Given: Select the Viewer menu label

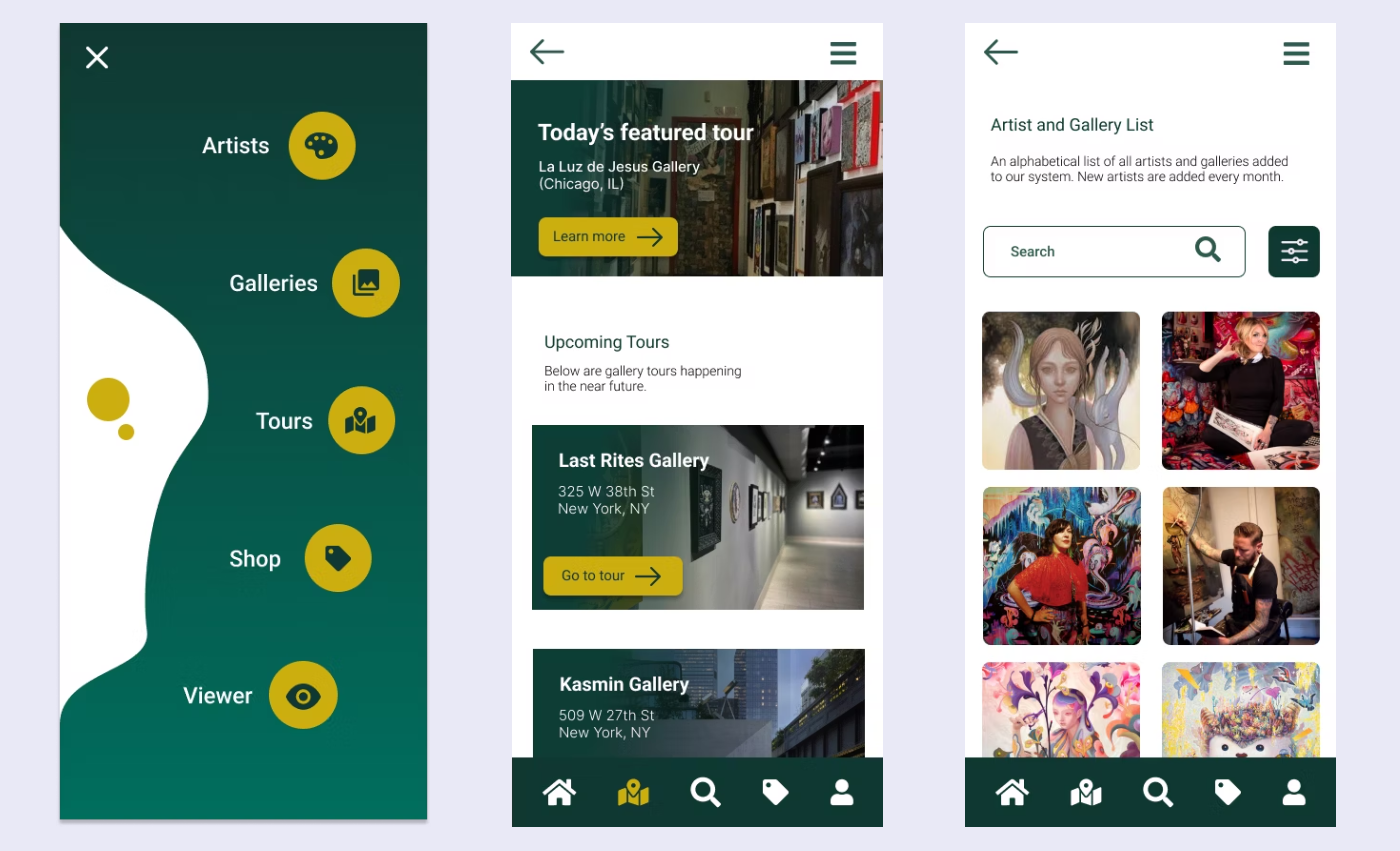Looking at the screenshot, I should pyautogui.click(x=218, y=696).
